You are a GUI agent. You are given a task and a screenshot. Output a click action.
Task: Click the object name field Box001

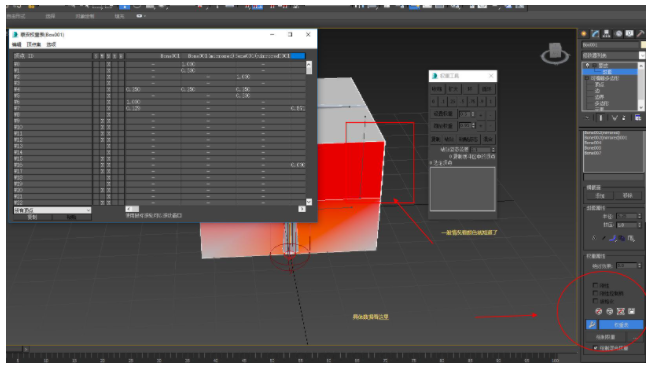pos(610,44)
